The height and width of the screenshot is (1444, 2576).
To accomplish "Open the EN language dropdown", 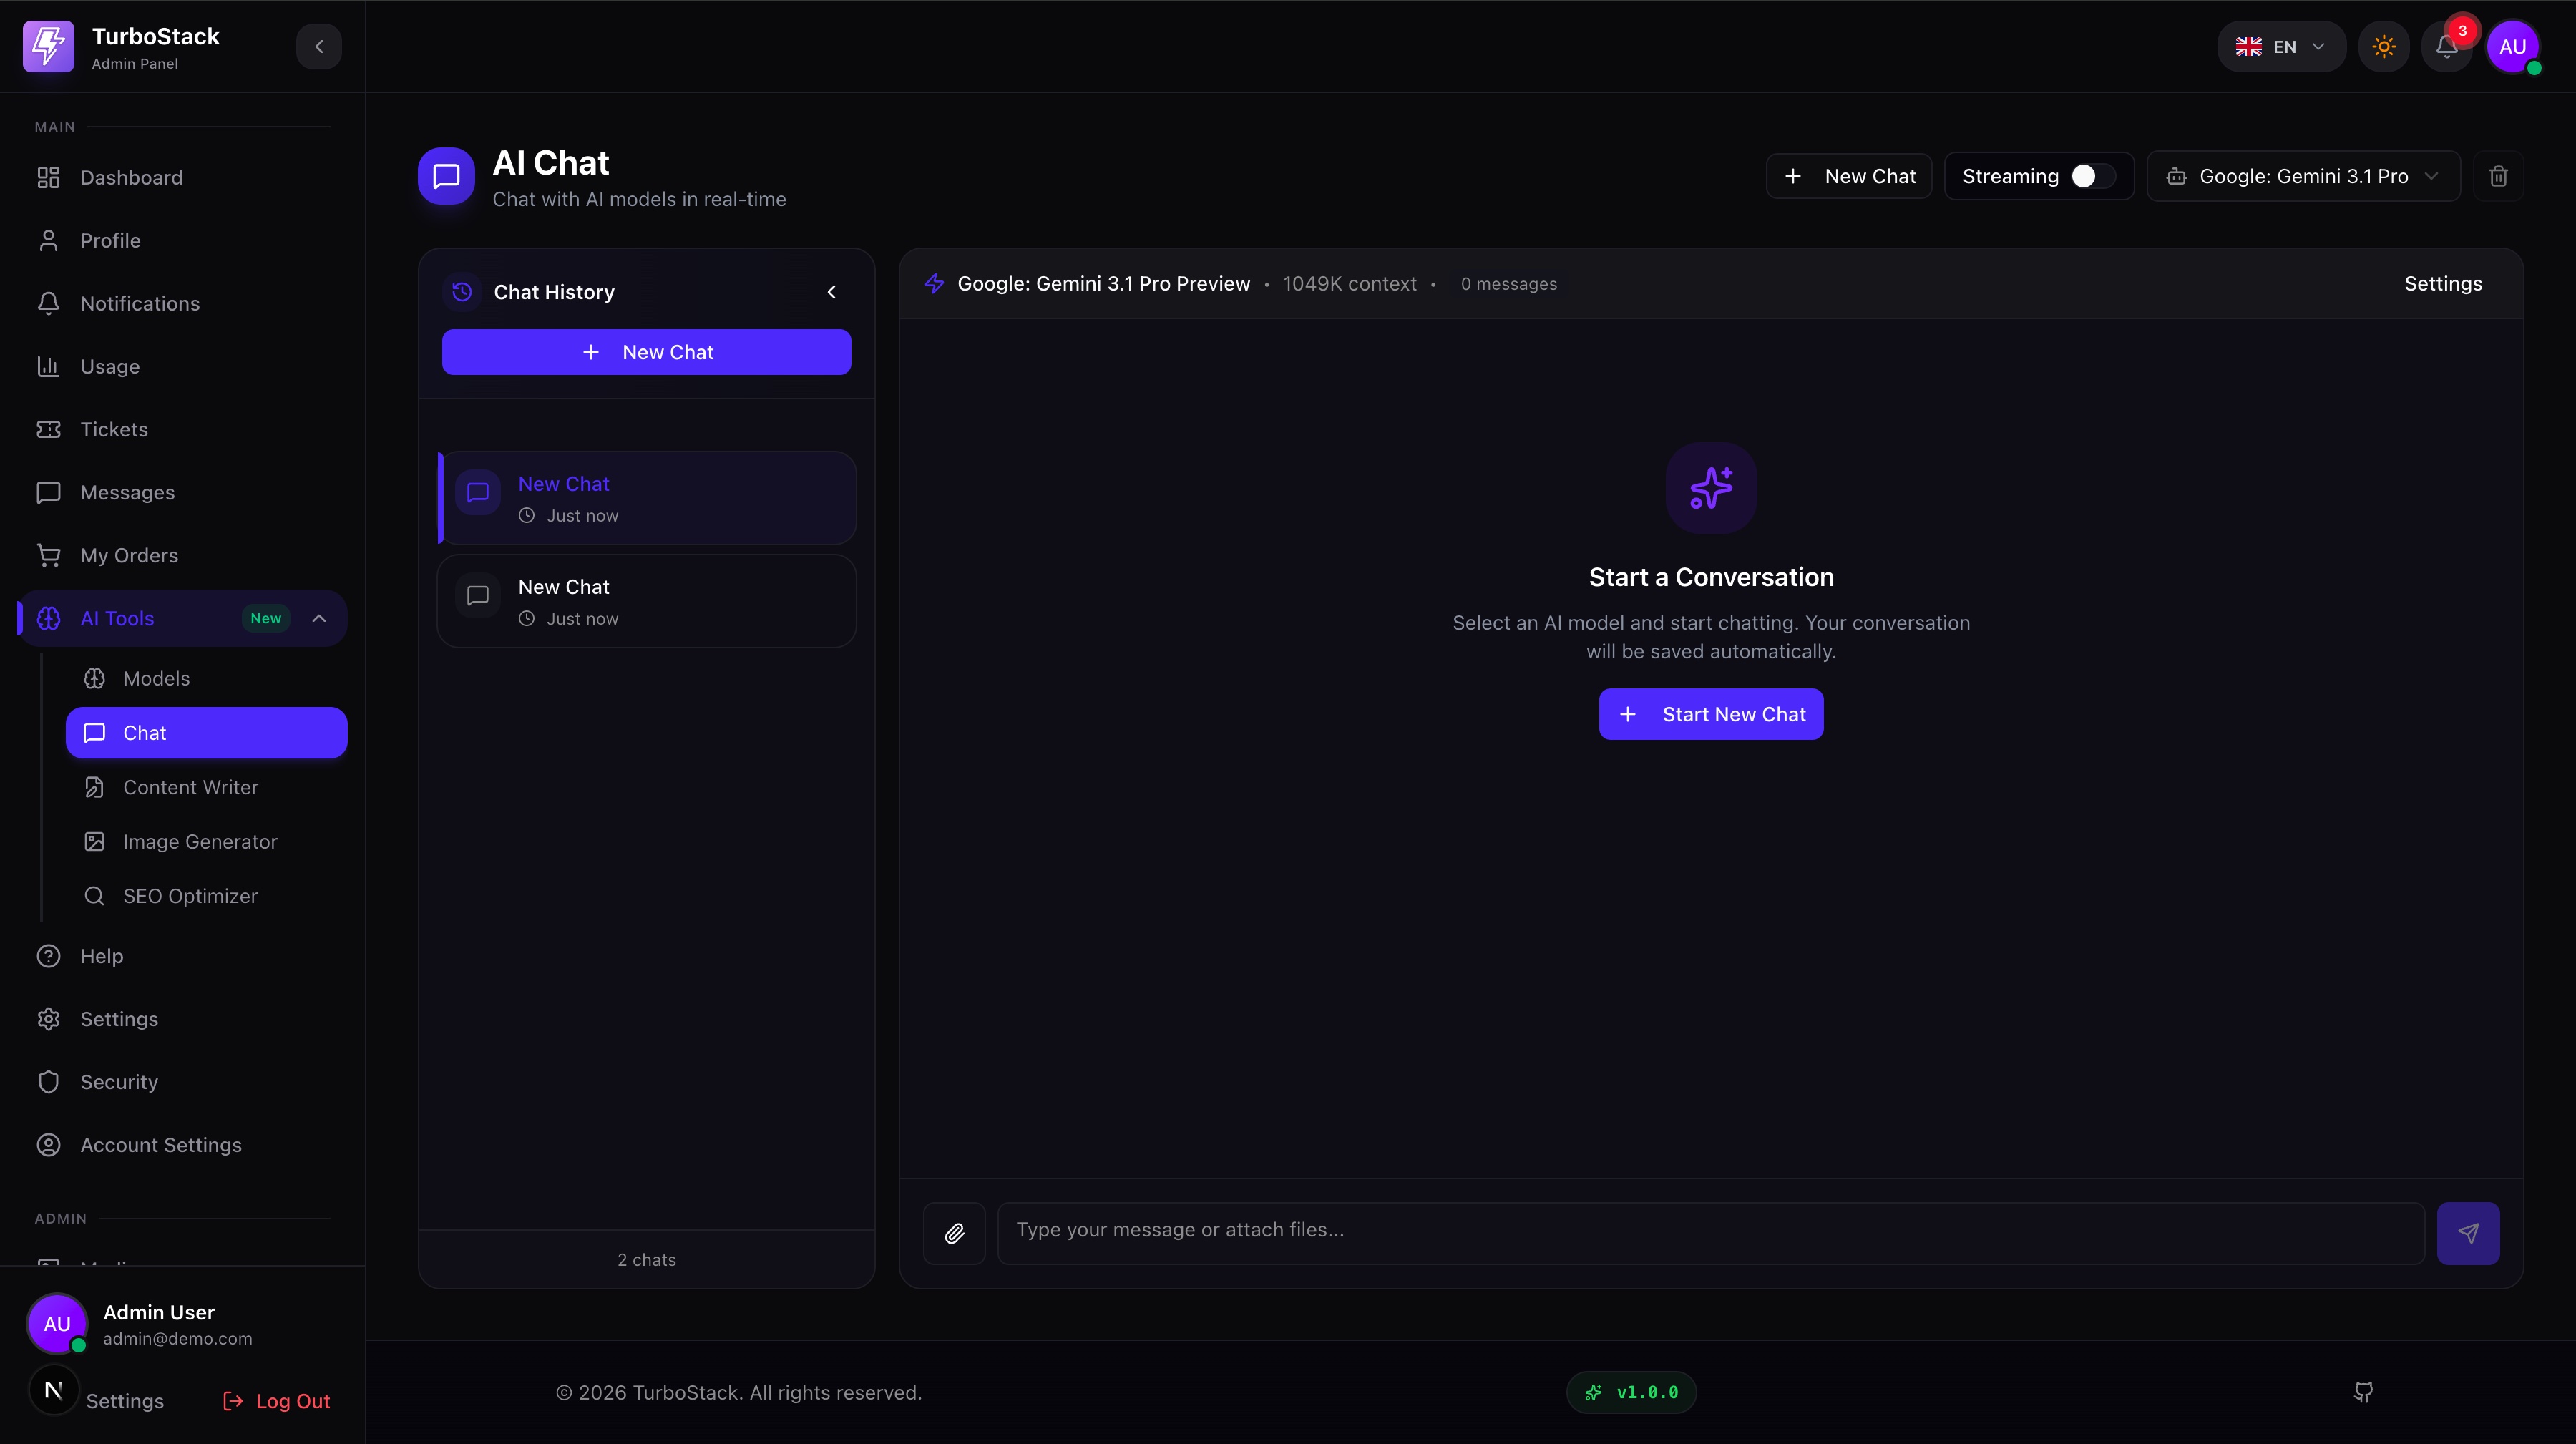I will [2280, 46].
